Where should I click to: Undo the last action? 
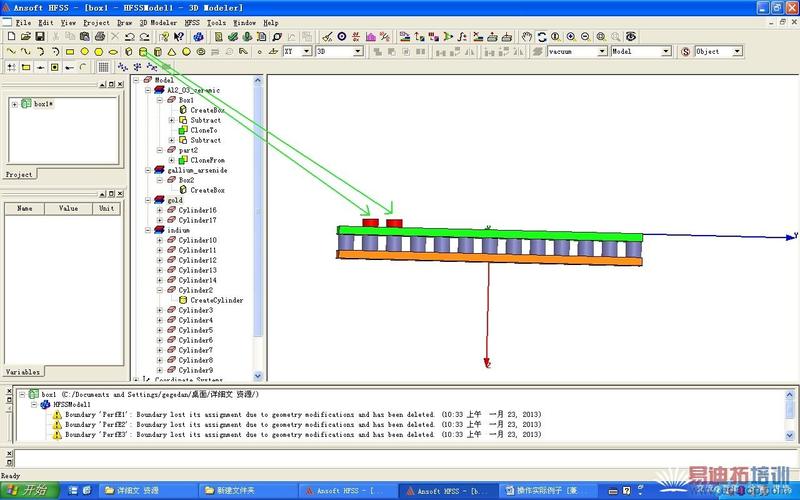[130, 37]
